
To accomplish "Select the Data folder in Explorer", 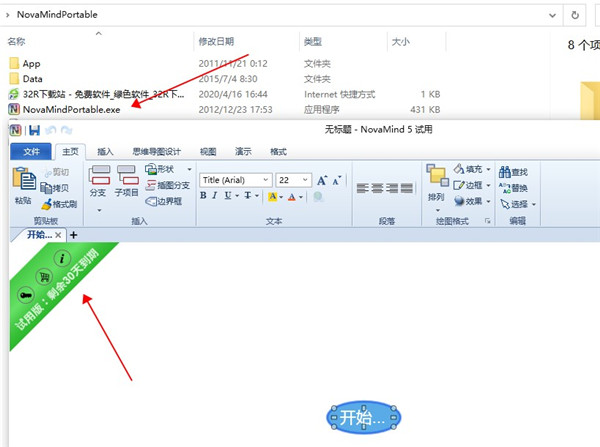I will 25,79.
